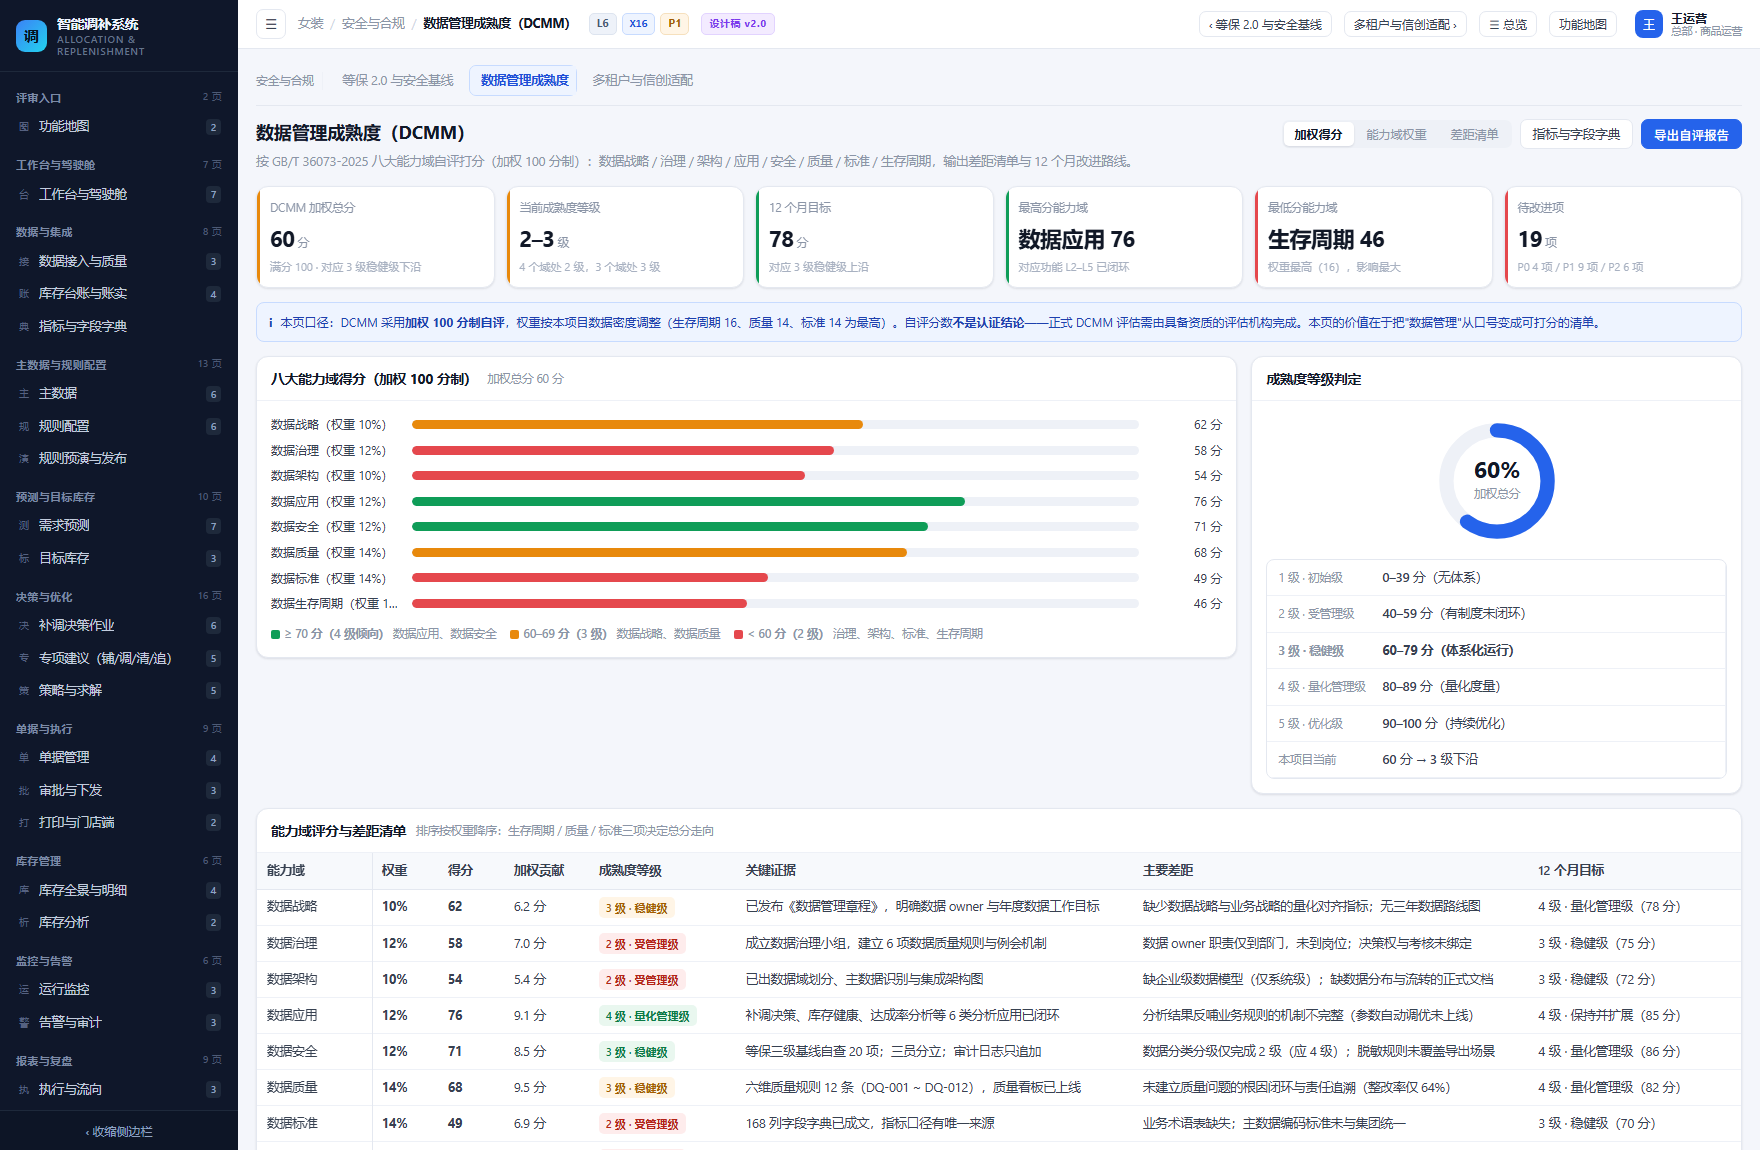Click the icon beside 运行监控 in sidebar
Viewport: 1760px width, 1150px height.
tap(24, 990)
